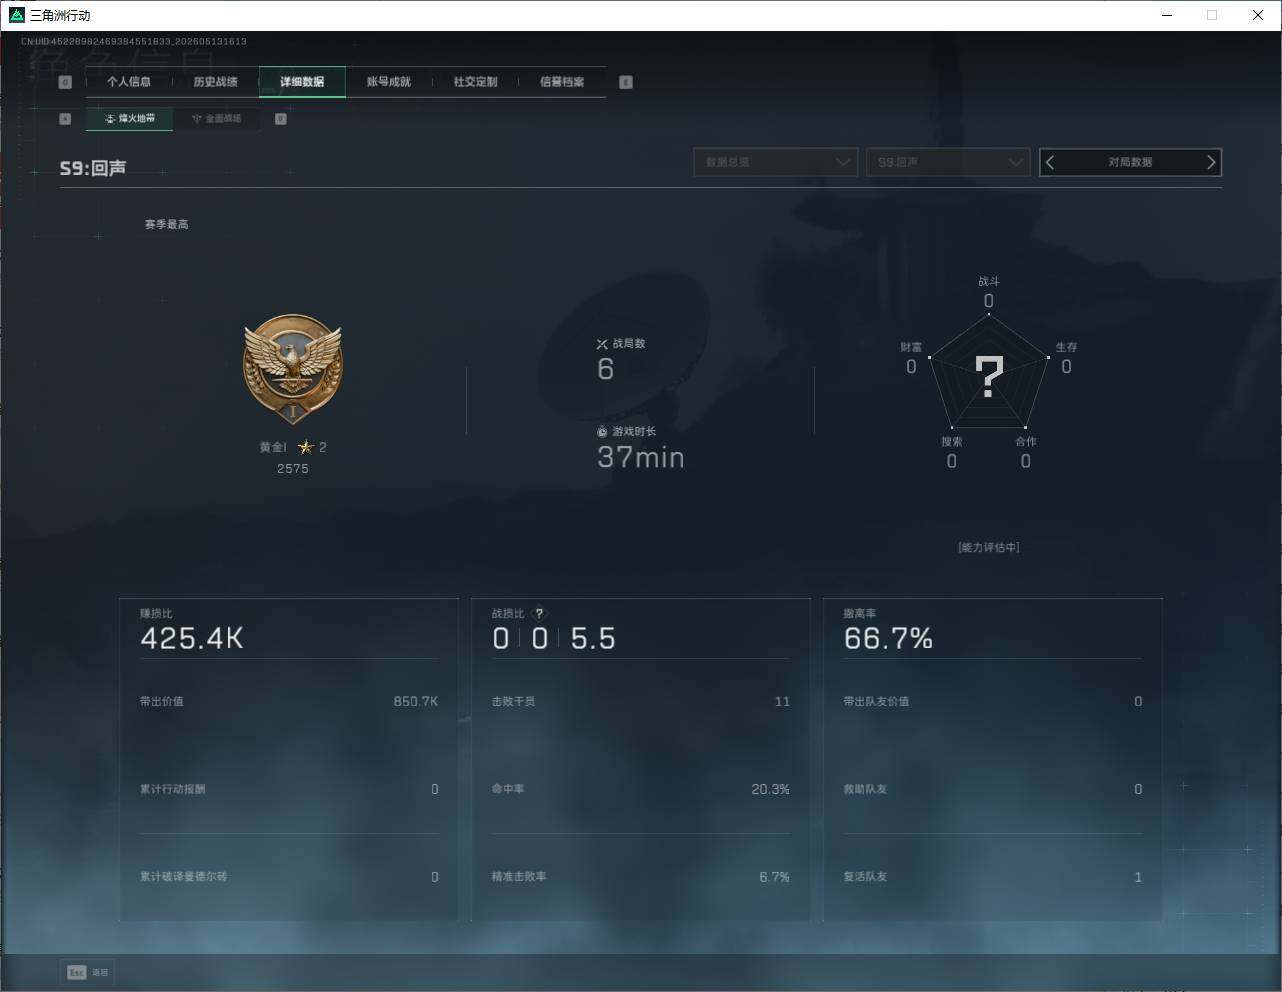Click the 精准击败率 row label

[519, 877]
